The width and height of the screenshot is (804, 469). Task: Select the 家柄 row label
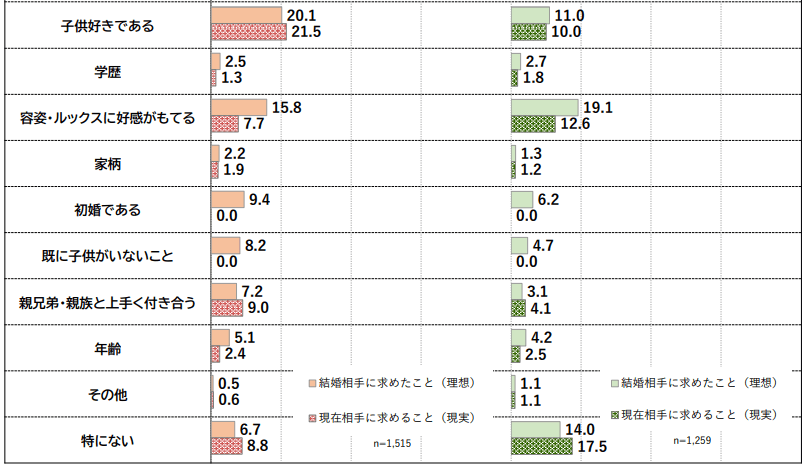107,164
